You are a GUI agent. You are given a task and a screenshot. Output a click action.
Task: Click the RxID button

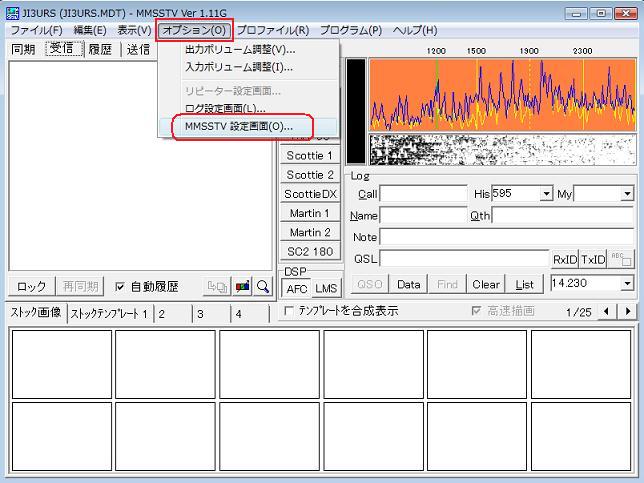point(564,259)
